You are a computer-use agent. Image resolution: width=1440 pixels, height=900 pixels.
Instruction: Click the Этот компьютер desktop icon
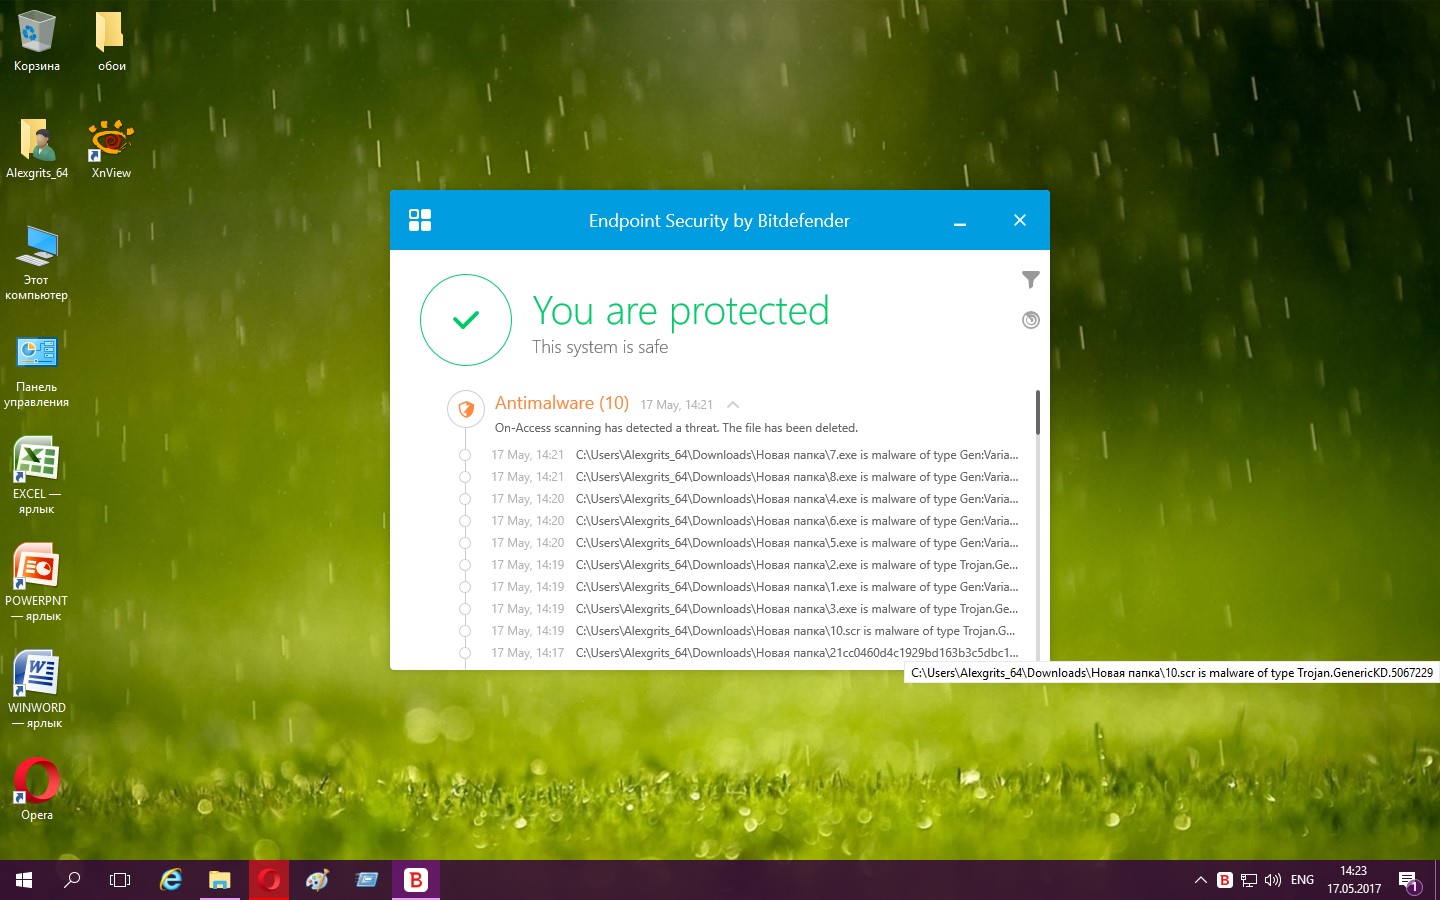pyautogui.click(x=37, y=263)
